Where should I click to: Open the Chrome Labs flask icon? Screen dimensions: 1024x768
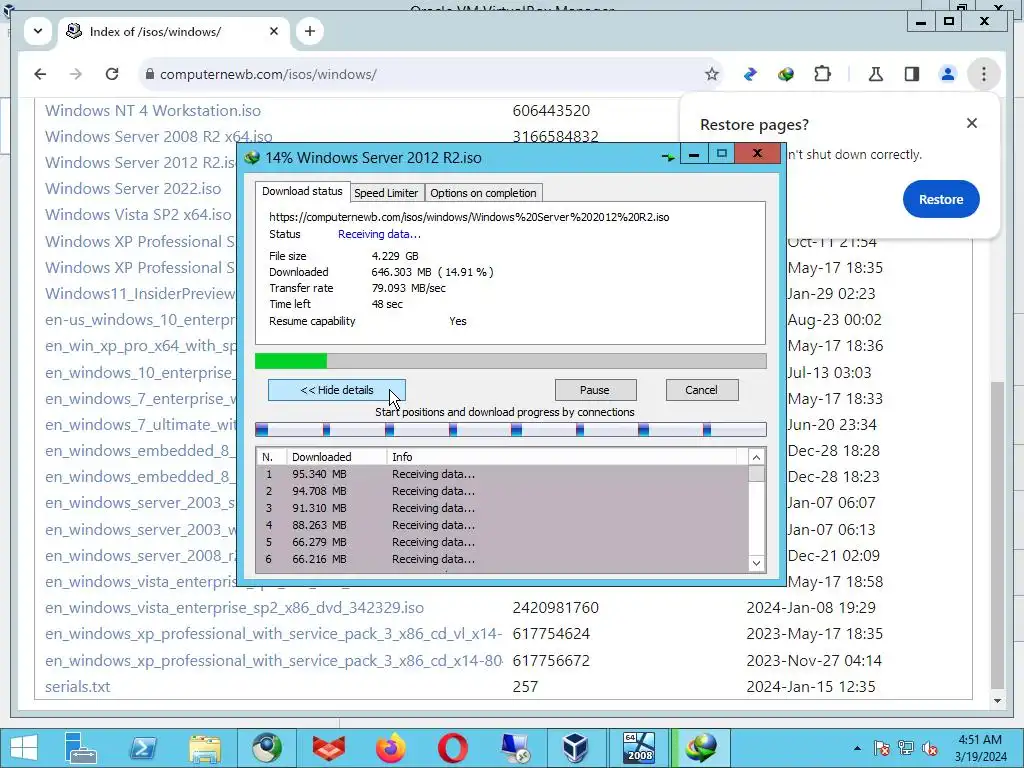click(x=876, y=74)
